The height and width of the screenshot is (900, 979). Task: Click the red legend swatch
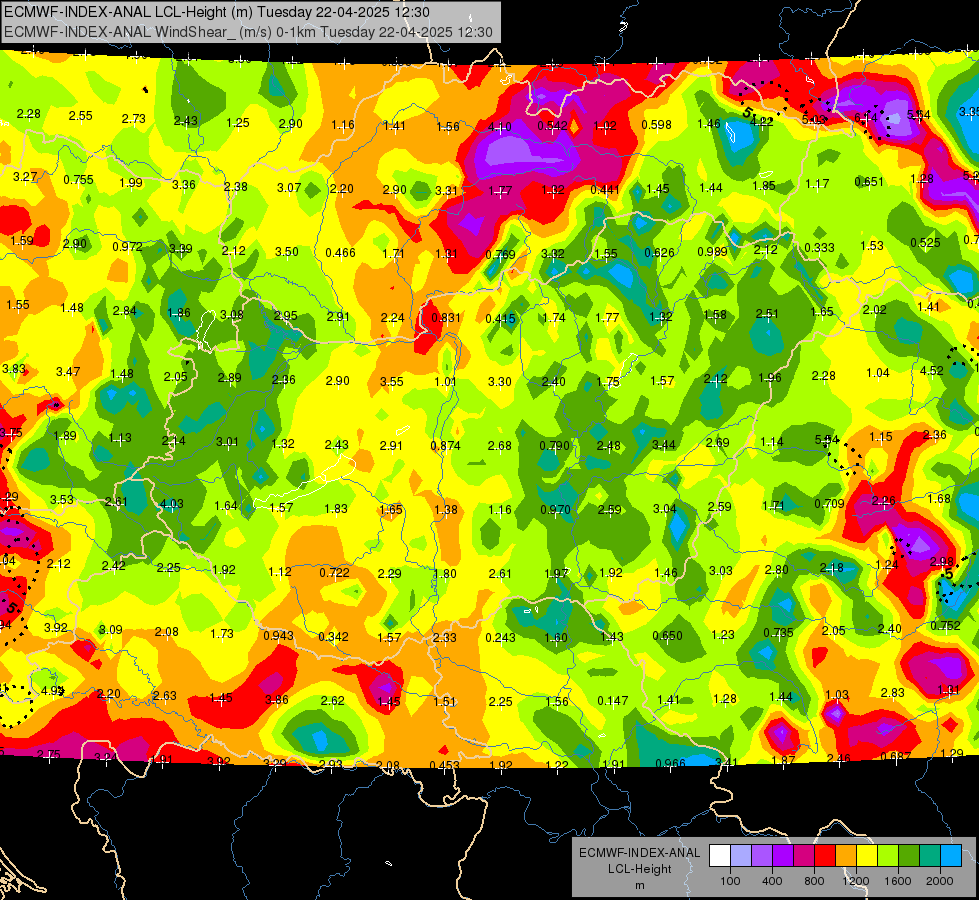825,856
